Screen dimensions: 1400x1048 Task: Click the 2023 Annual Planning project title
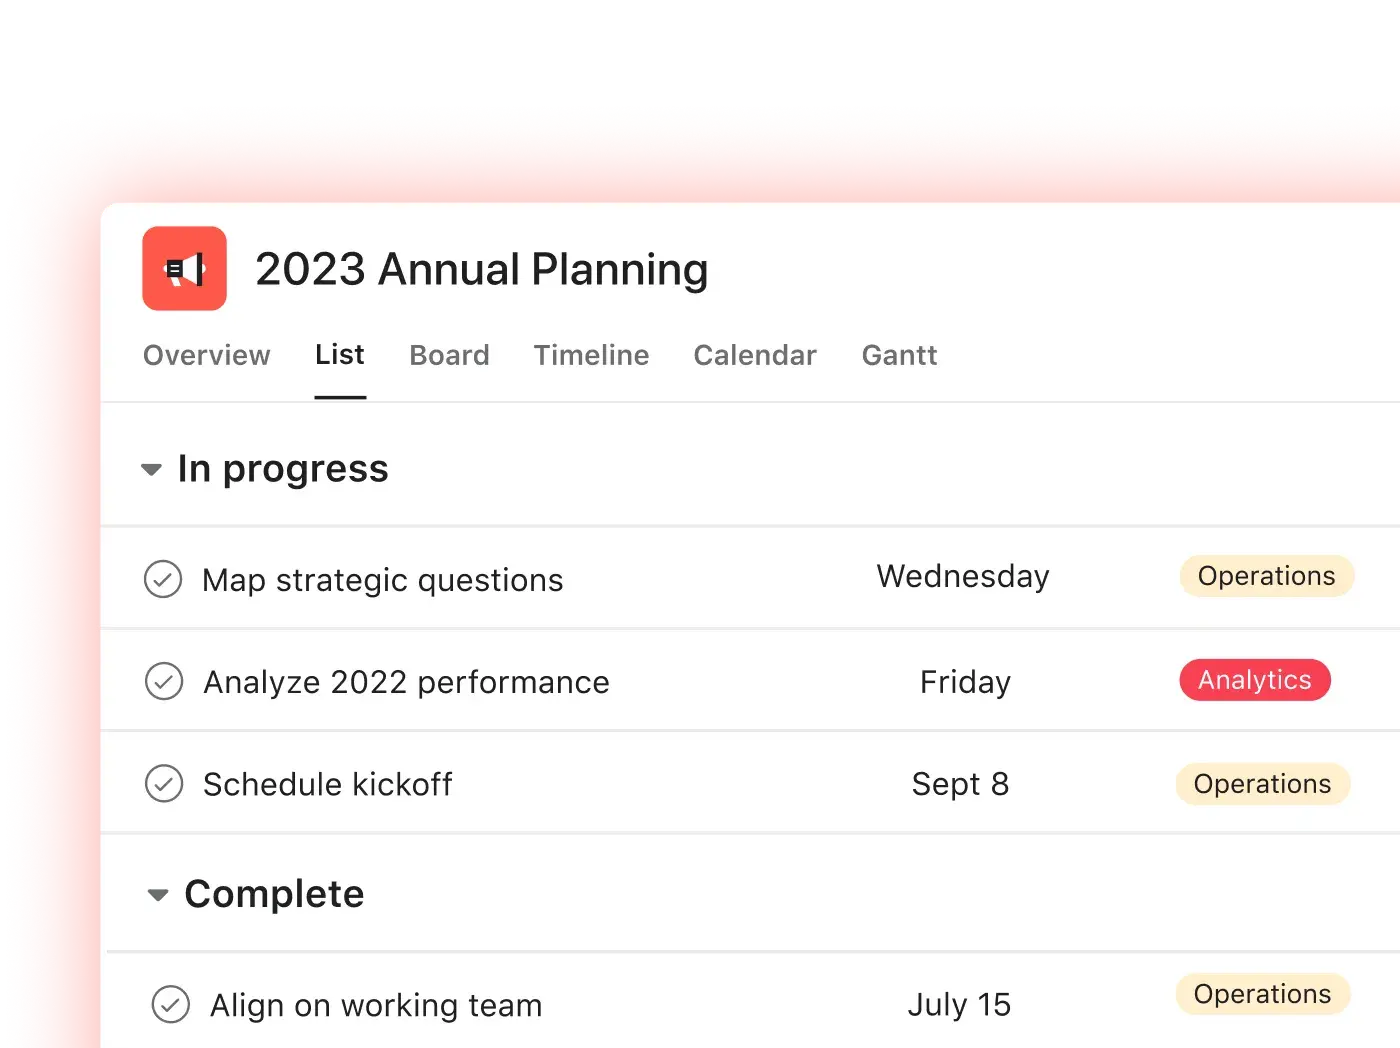point(482,269)
